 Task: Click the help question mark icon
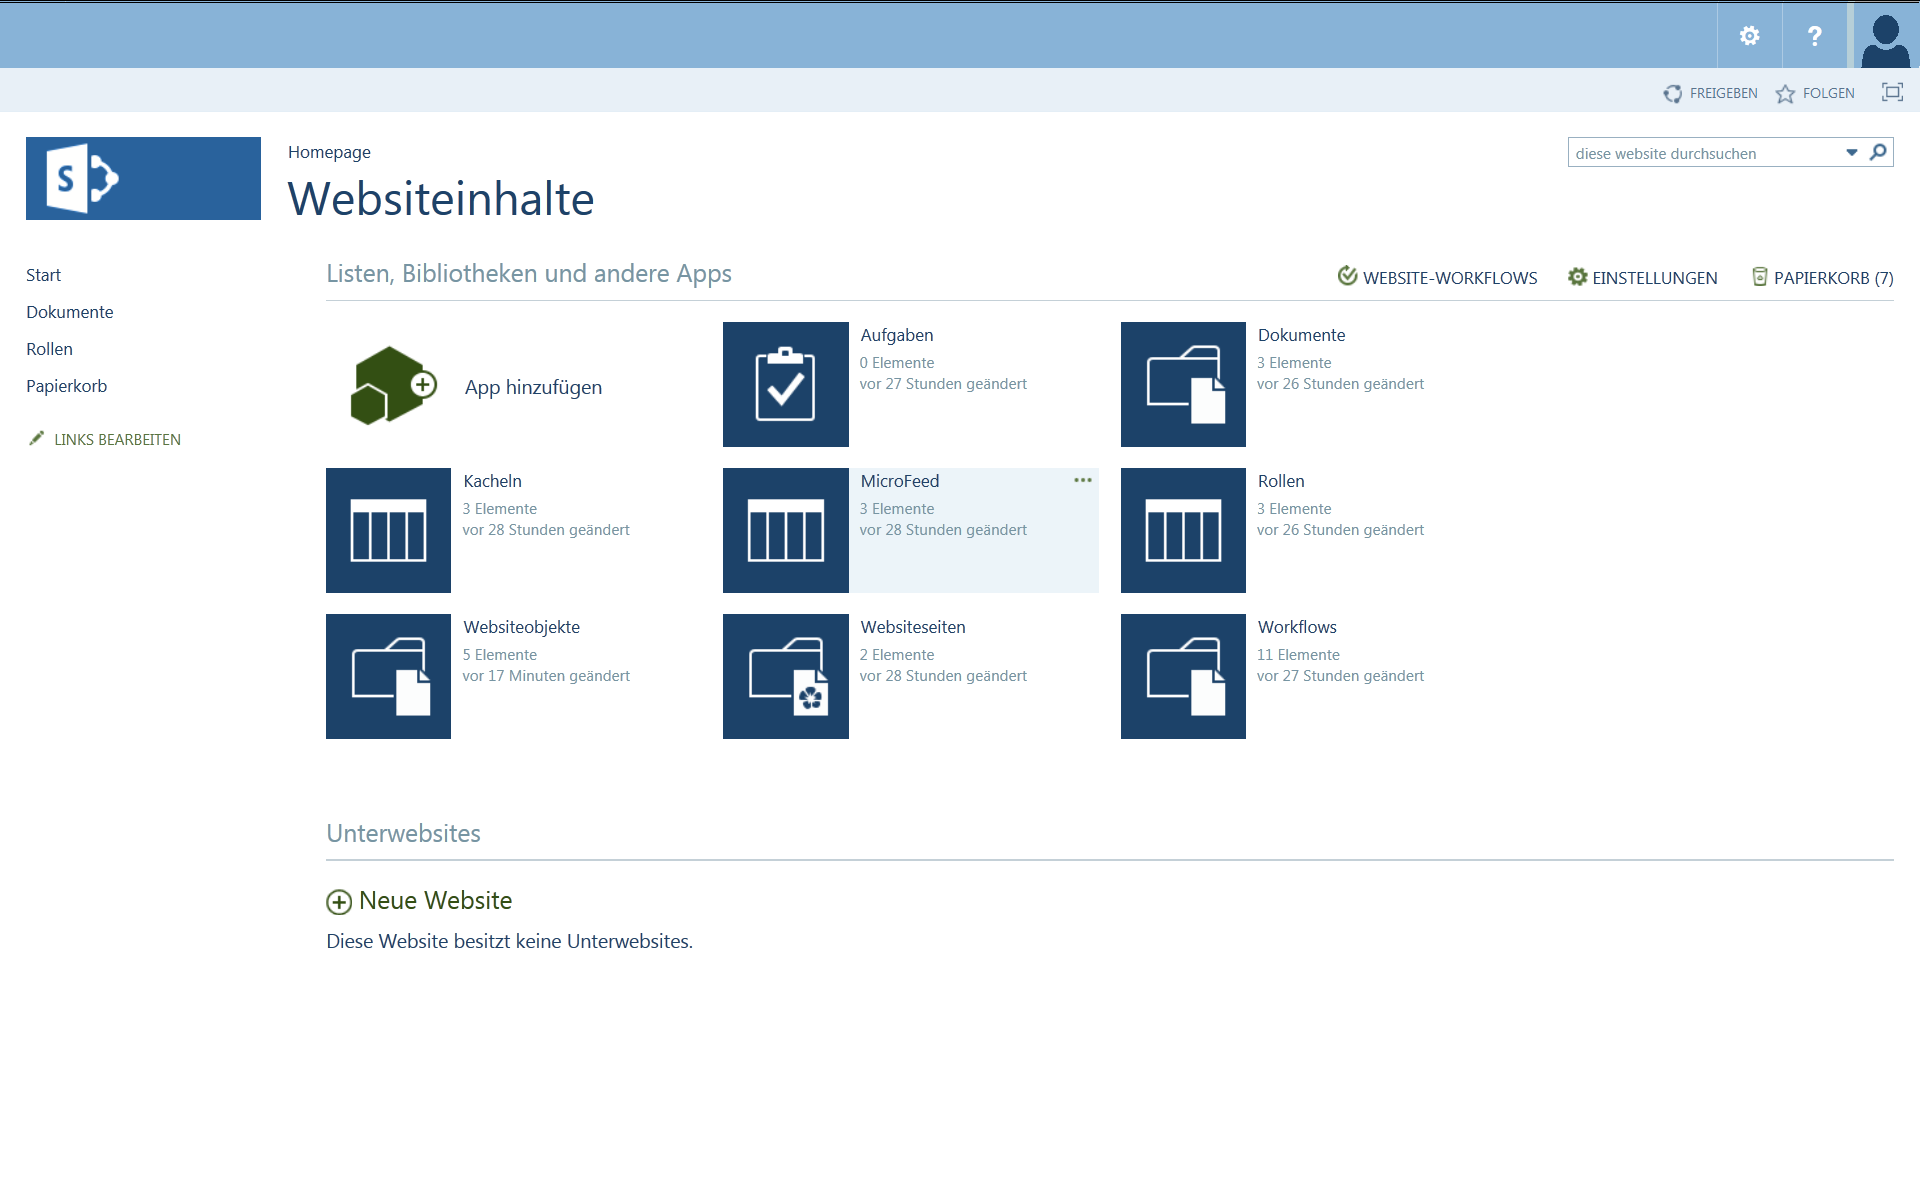tap(1814, 36)
